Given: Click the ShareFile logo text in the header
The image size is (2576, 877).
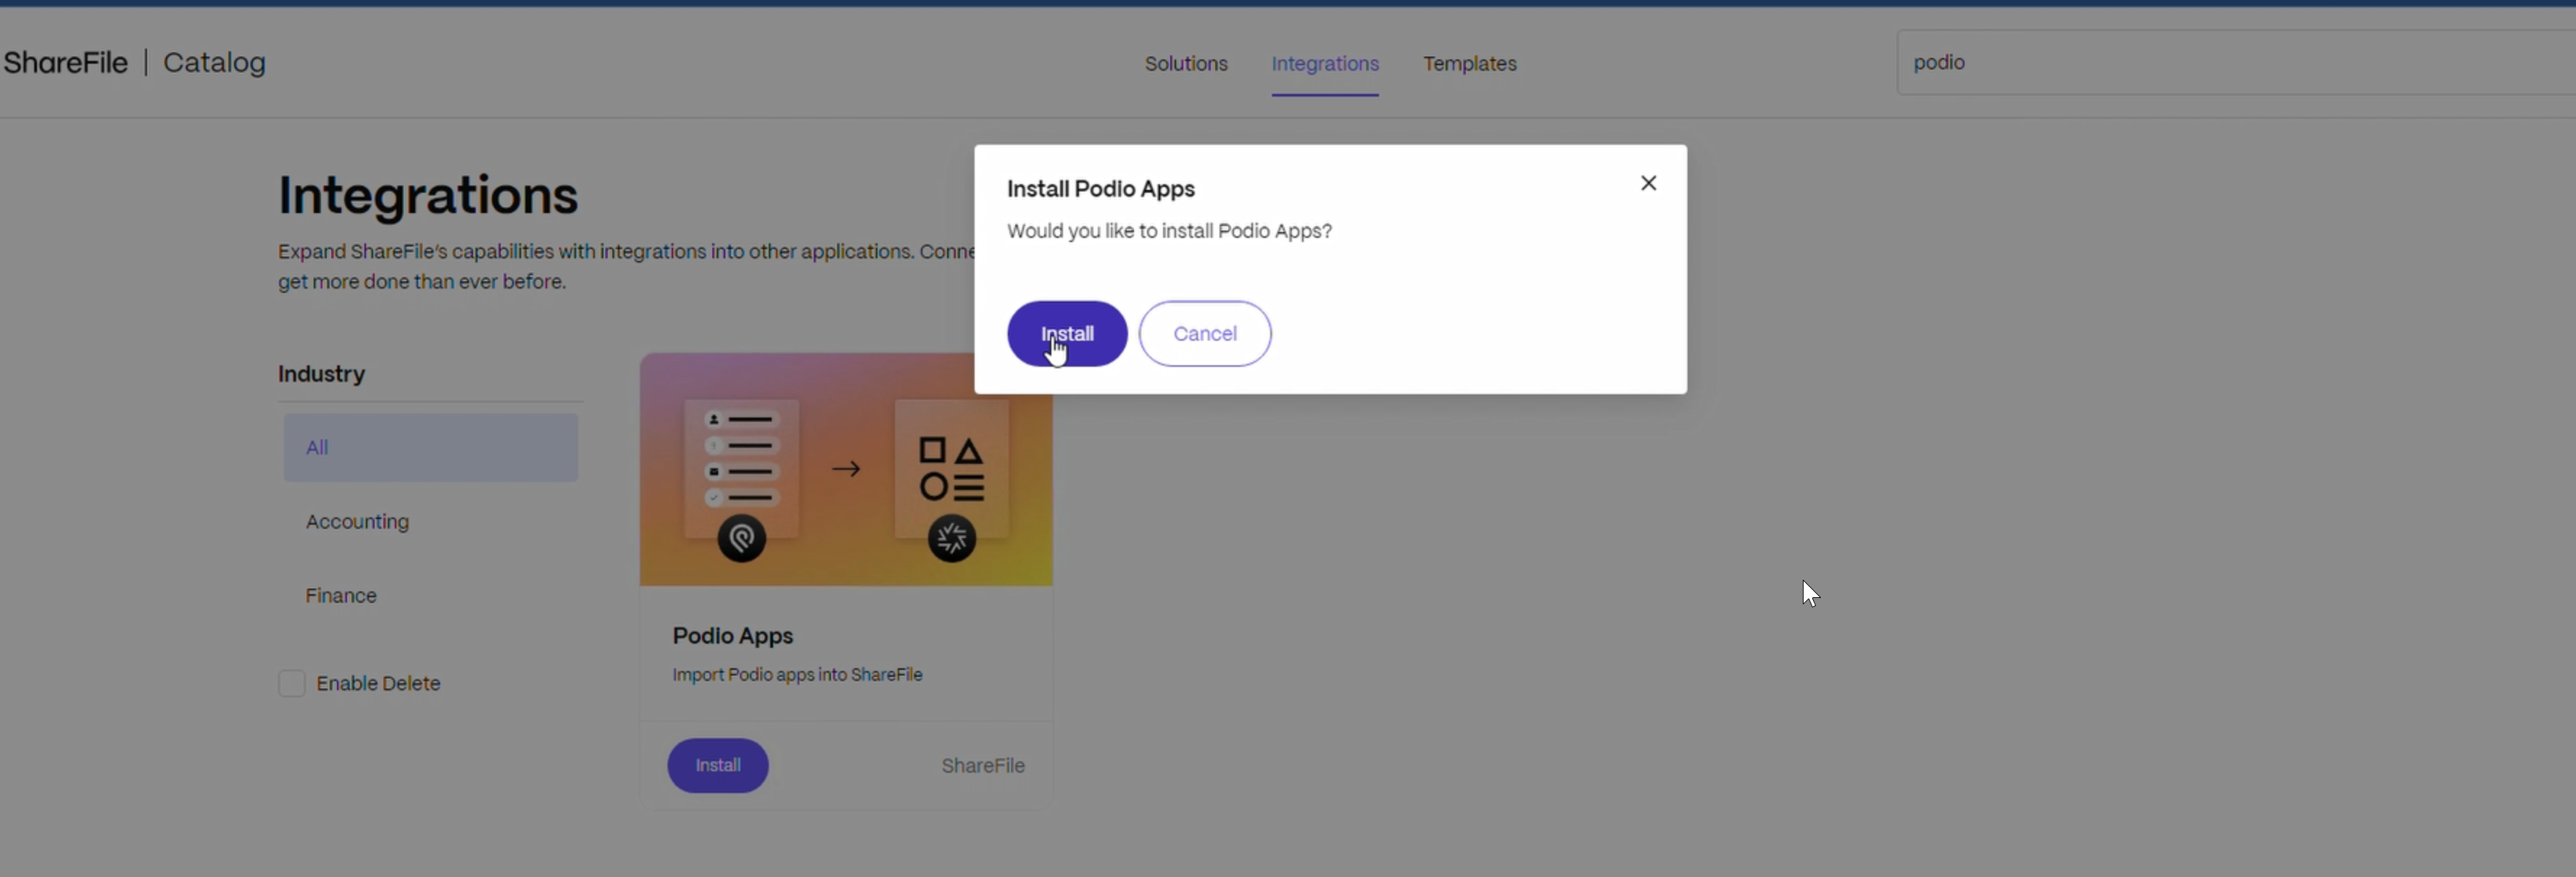Looking at the screenshot, I should (66, 63).
